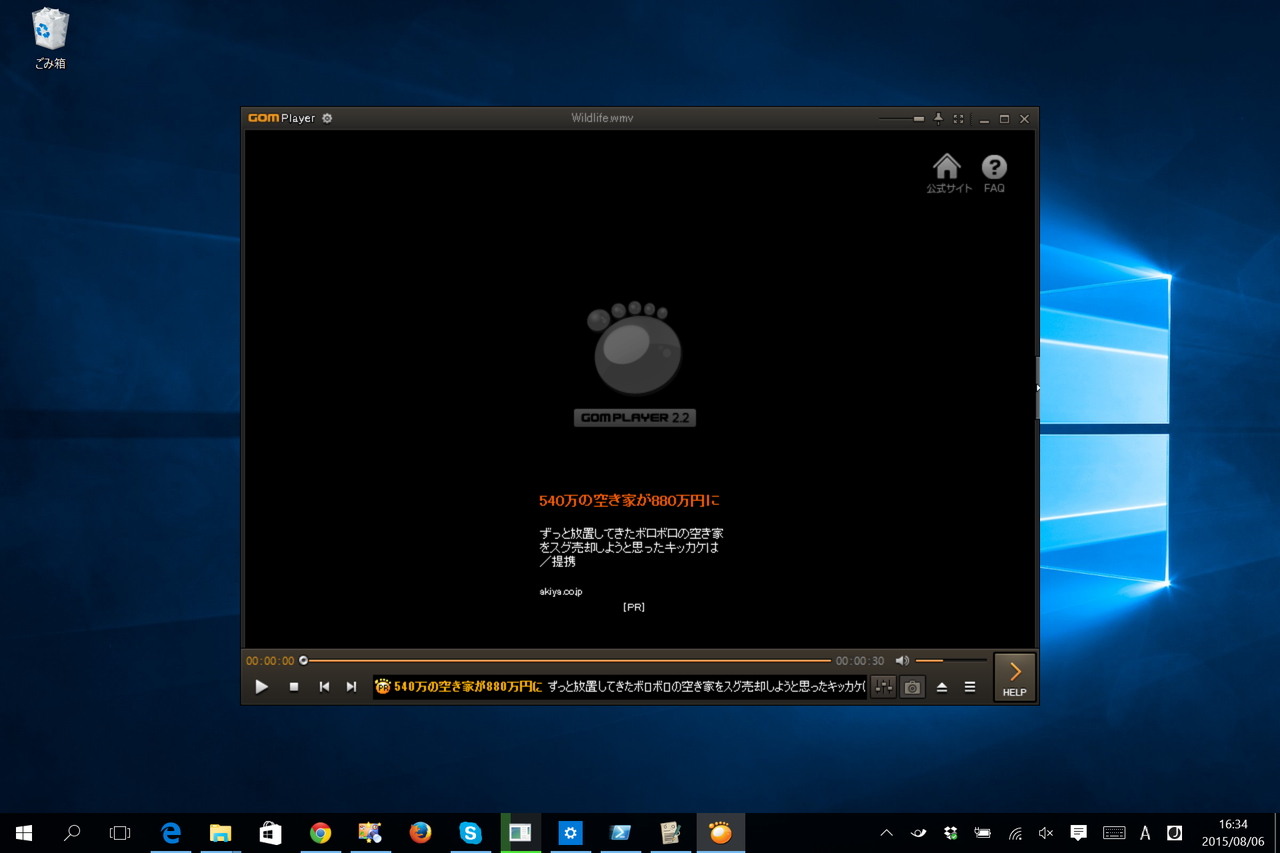The height and width of the screenshot is (853, 1280).
Task: Open the taskbar clock and date
Action: pos(1233,833)
